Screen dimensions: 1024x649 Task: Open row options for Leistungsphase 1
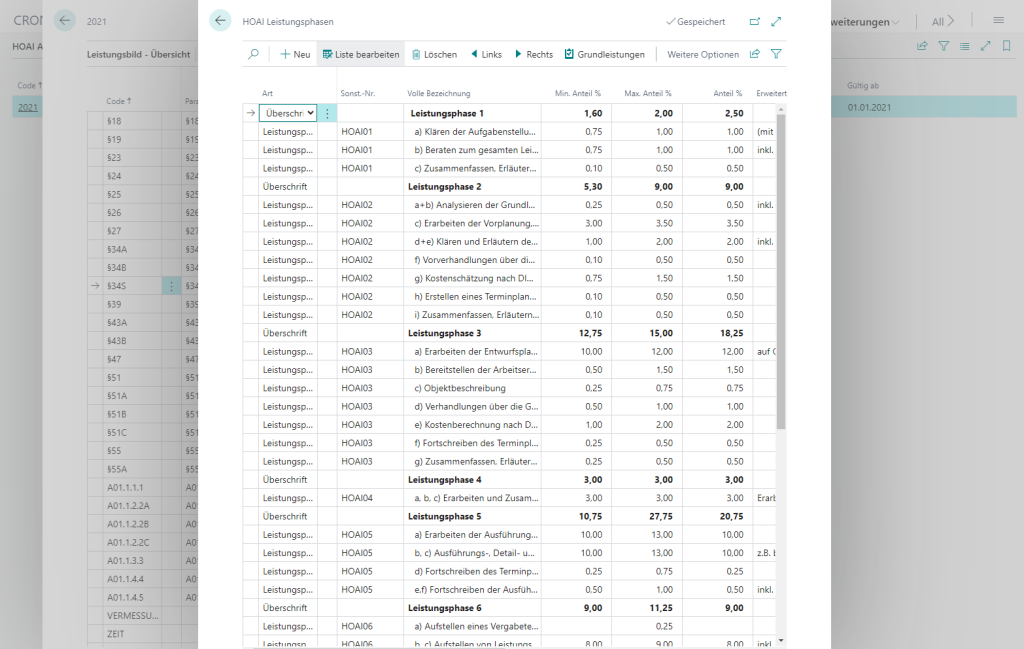pos(327,113)
